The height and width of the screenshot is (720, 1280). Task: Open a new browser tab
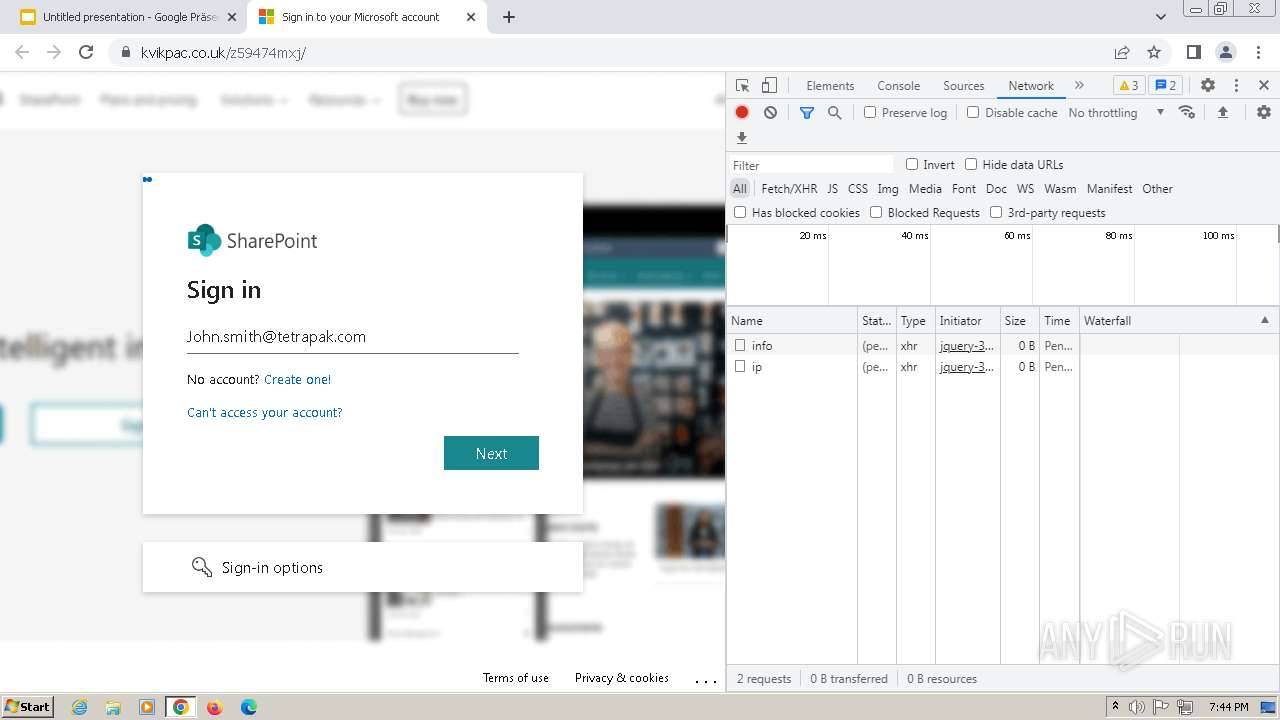coord(509,17)
